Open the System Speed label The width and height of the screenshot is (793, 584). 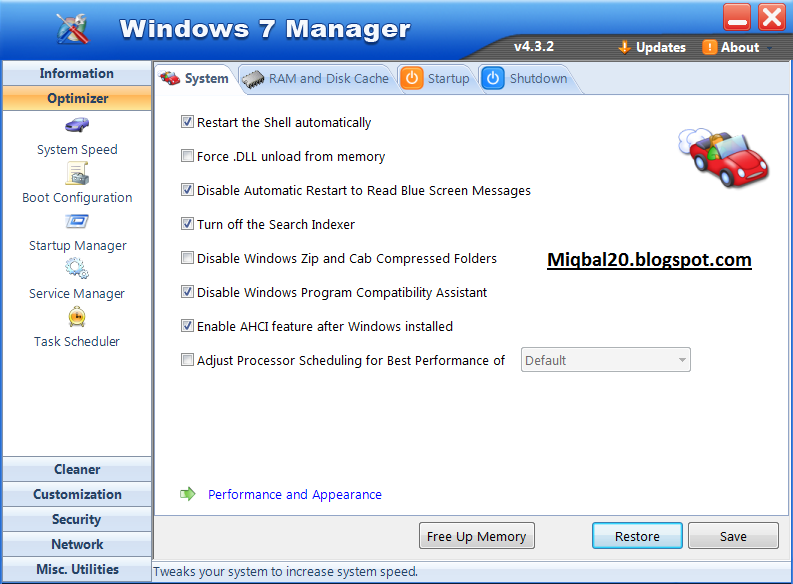(x=77, y=150)
